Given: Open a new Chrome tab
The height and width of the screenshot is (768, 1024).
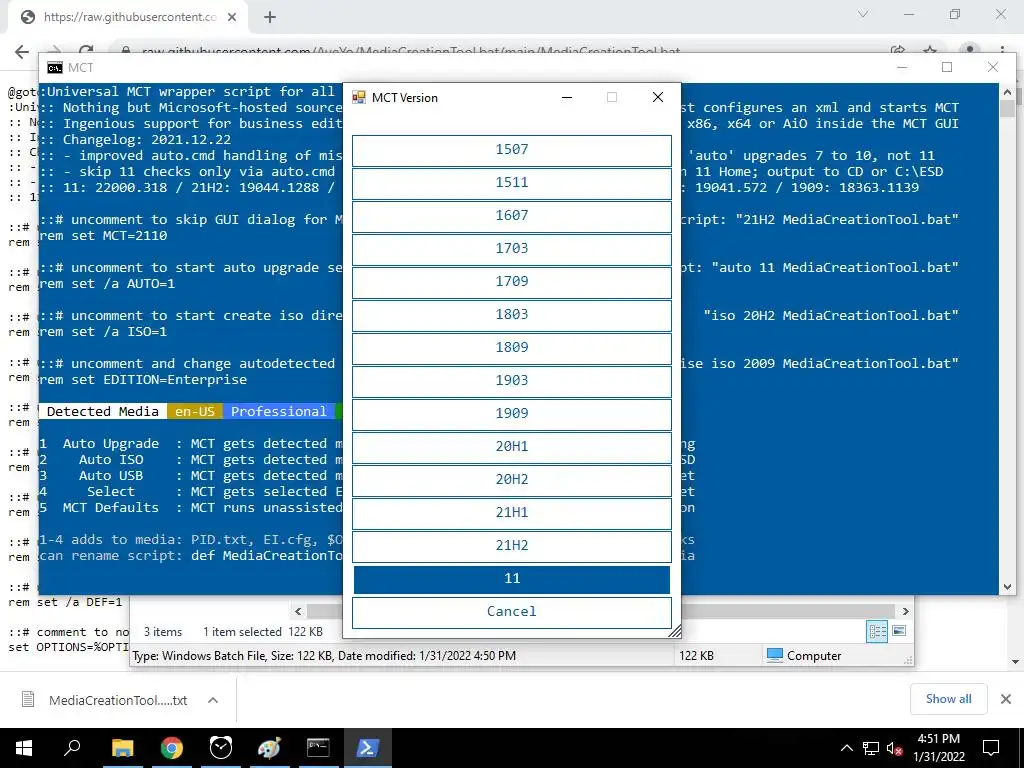Looking at the screenshot, I should click(270, 18).
